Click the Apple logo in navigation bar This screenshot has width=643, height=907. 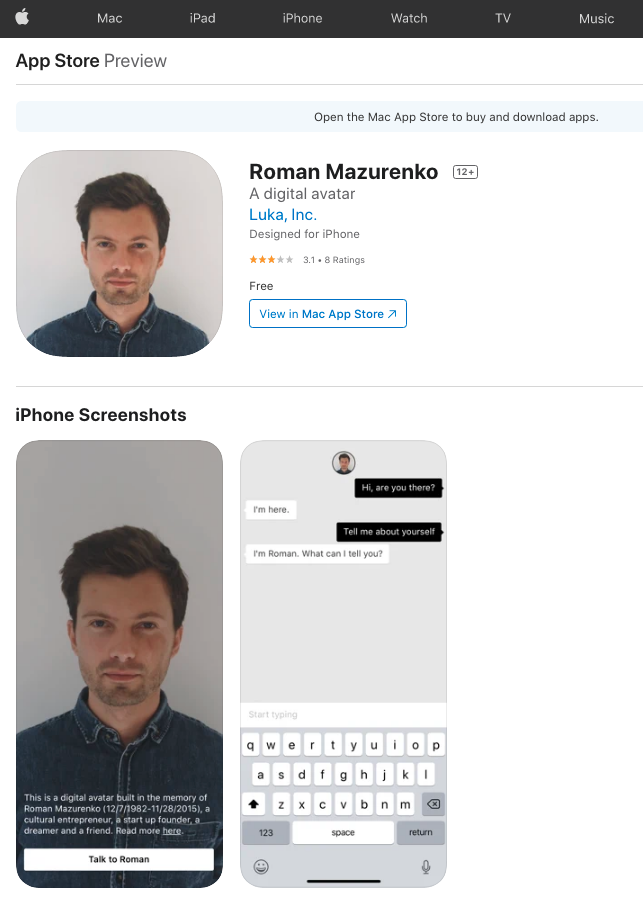(22, 18)
